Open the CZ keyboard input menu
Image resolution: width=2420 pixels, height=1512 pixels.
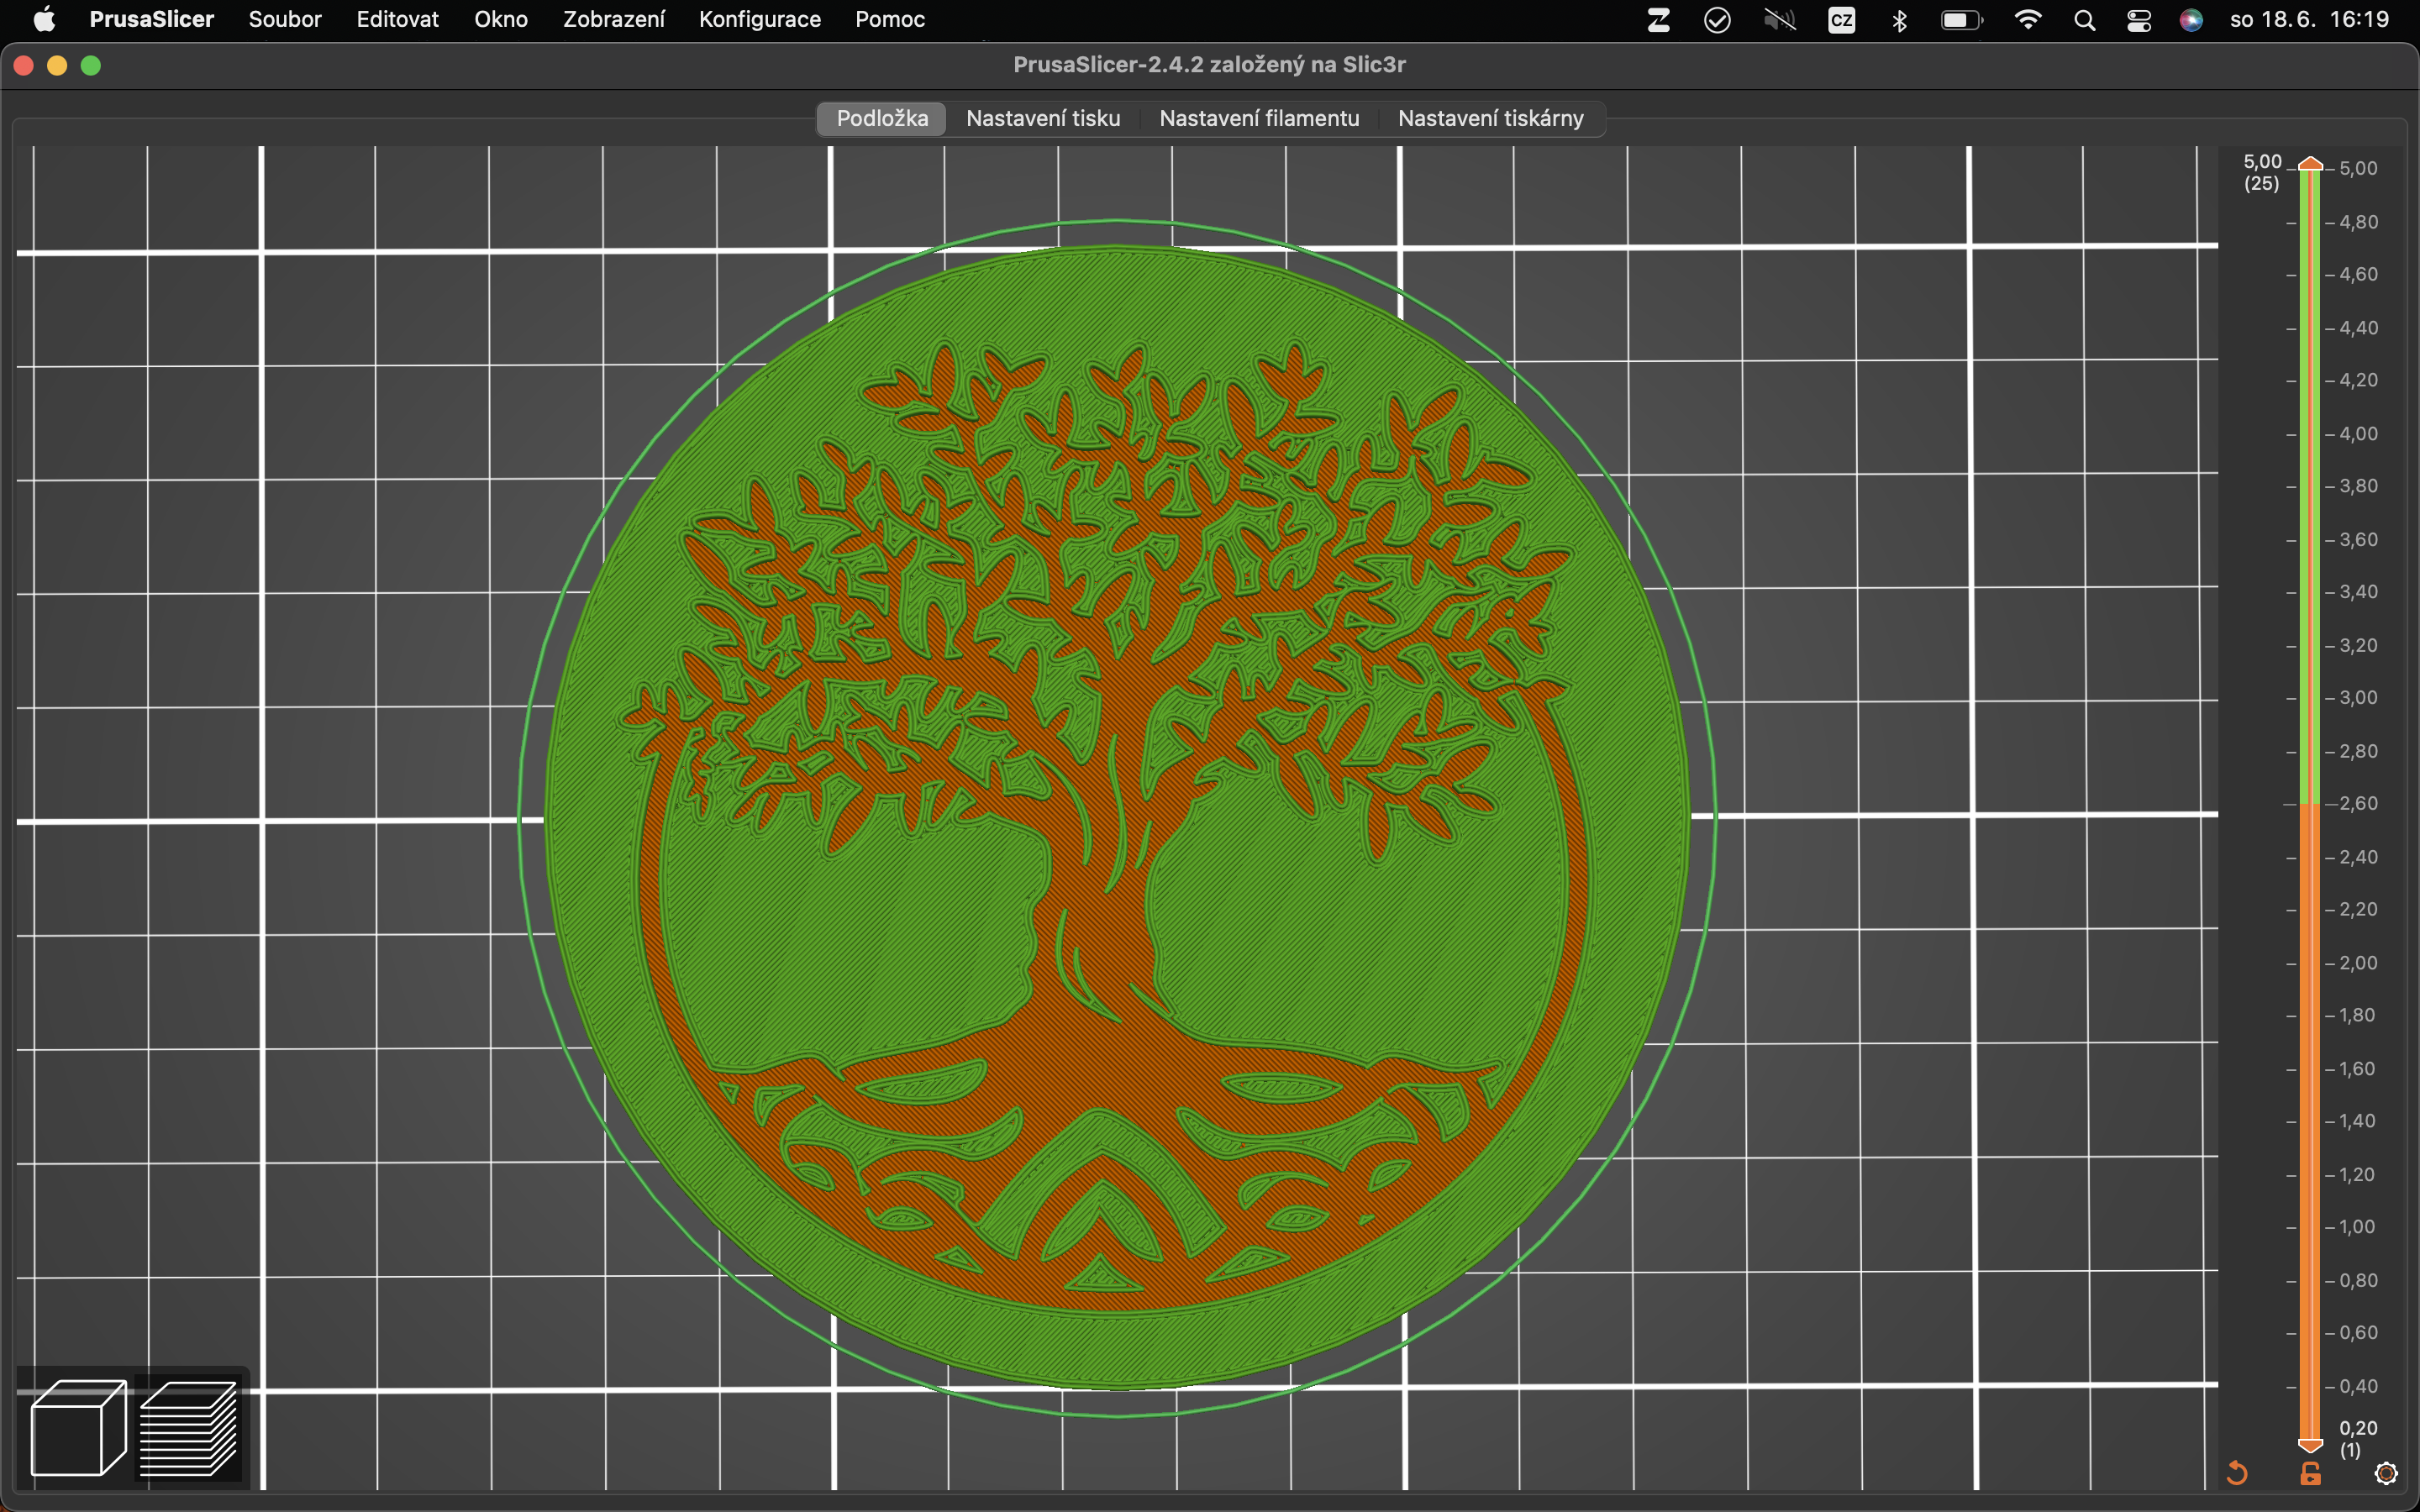tap(1841, 20)
